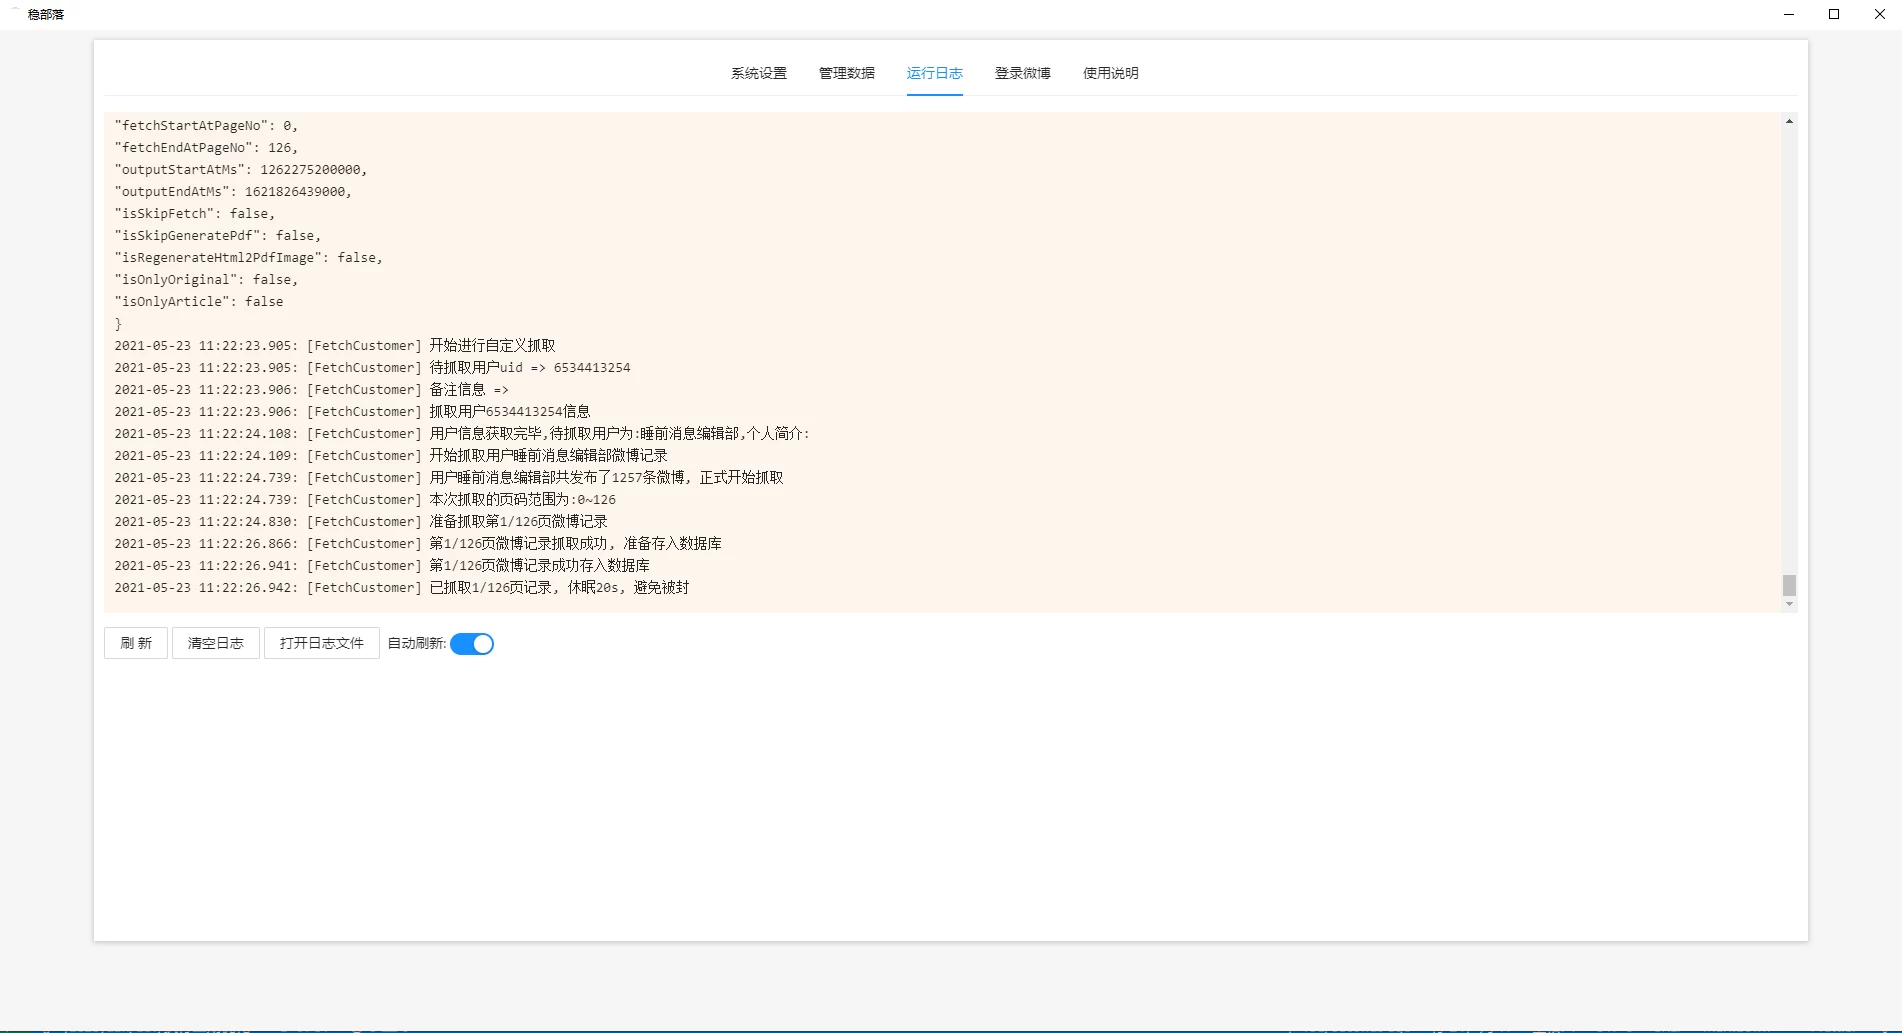Select the log line showing uid 6534413254

373,367
